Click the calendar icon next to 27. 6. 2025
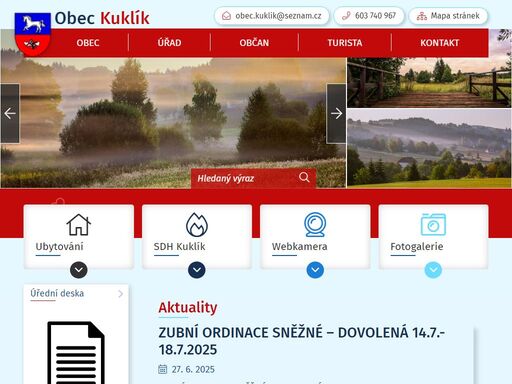Image resolution: width=512 pixels, height=384 pixels. click(x=162, y=369)
